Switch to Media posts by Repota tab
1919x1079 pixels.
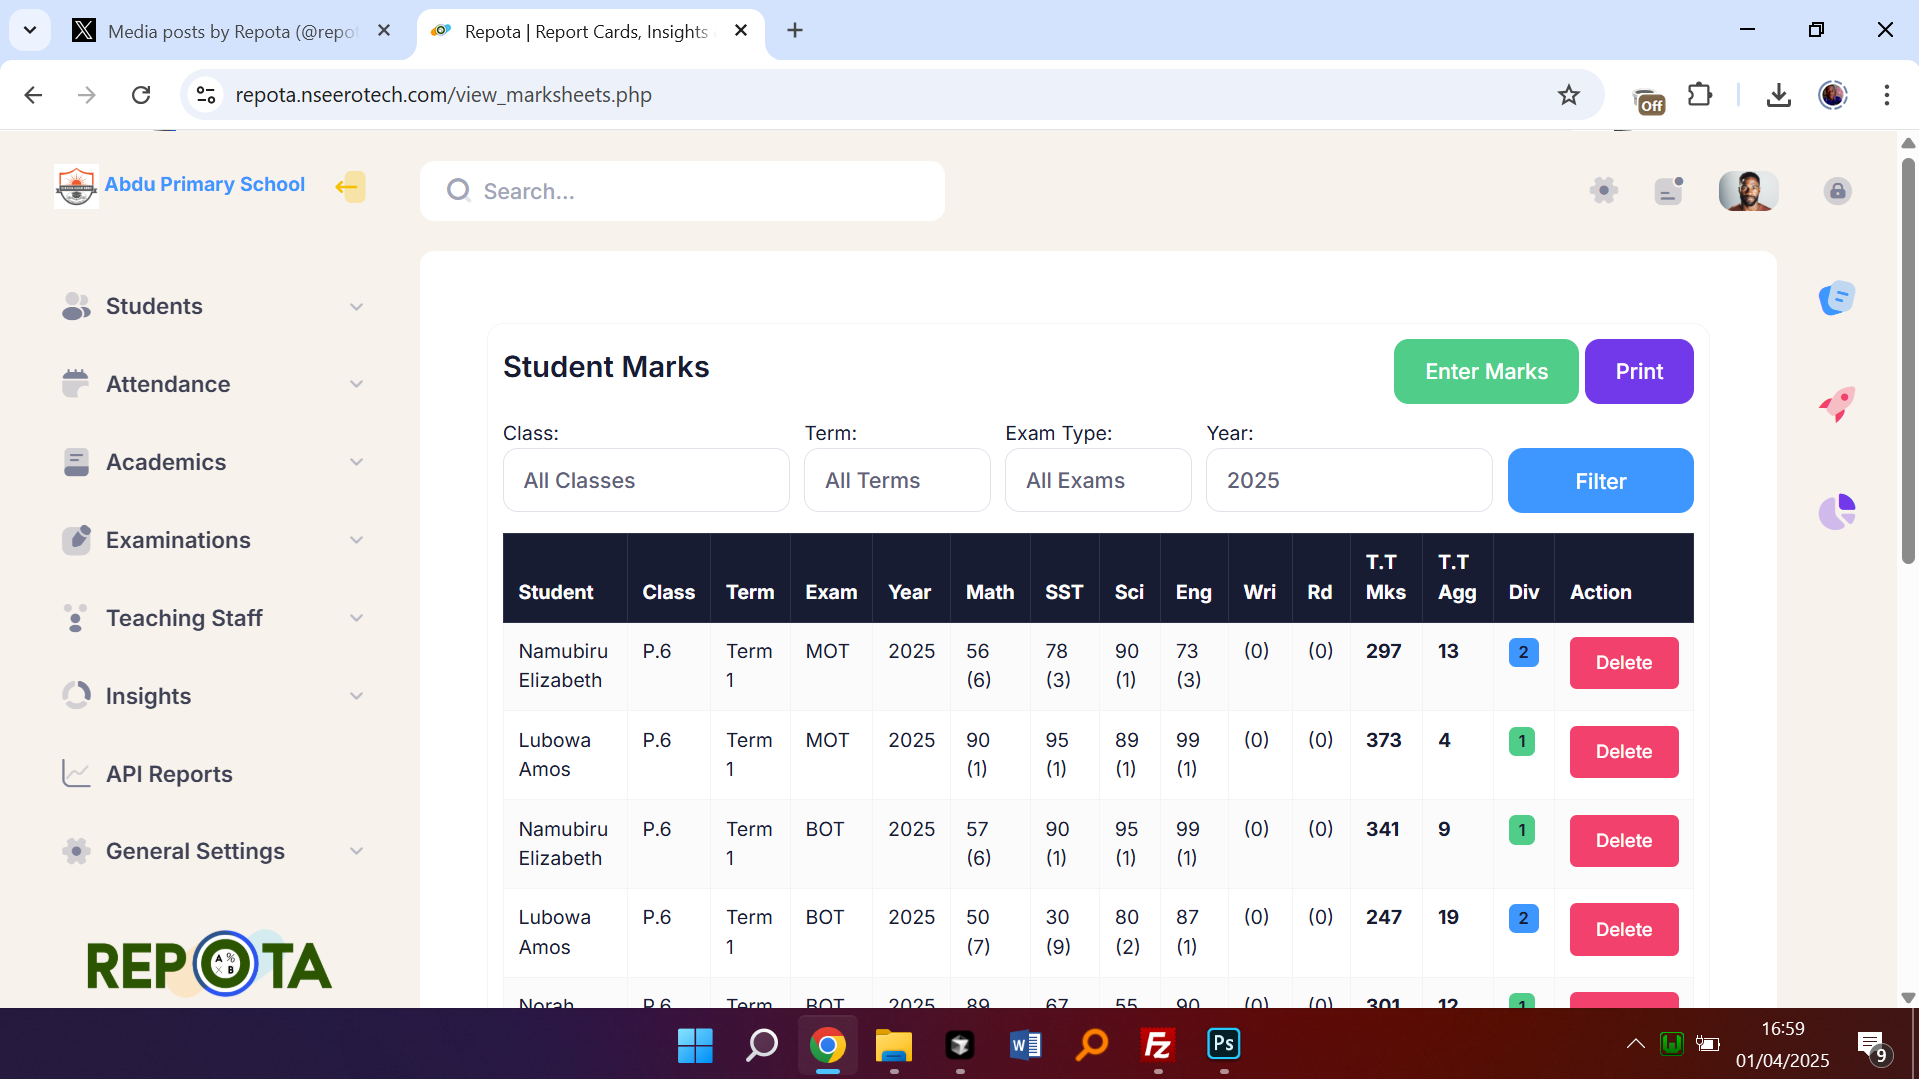pos(230,32)
